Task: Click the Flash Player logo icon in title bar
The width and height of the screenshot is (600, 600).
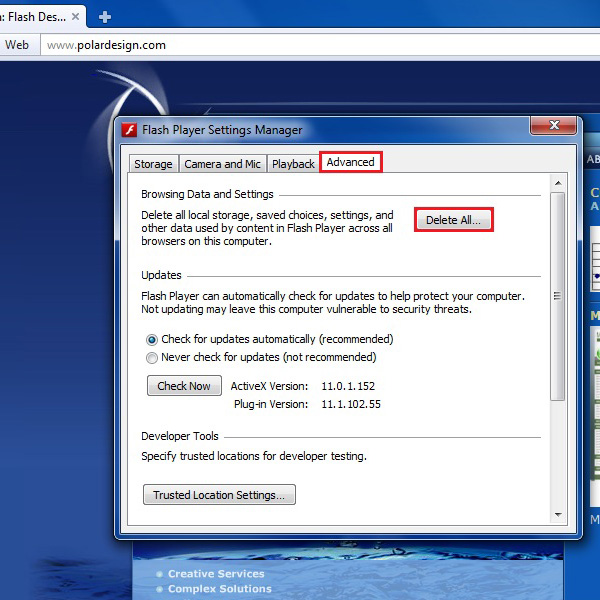Action: [129, 130]
